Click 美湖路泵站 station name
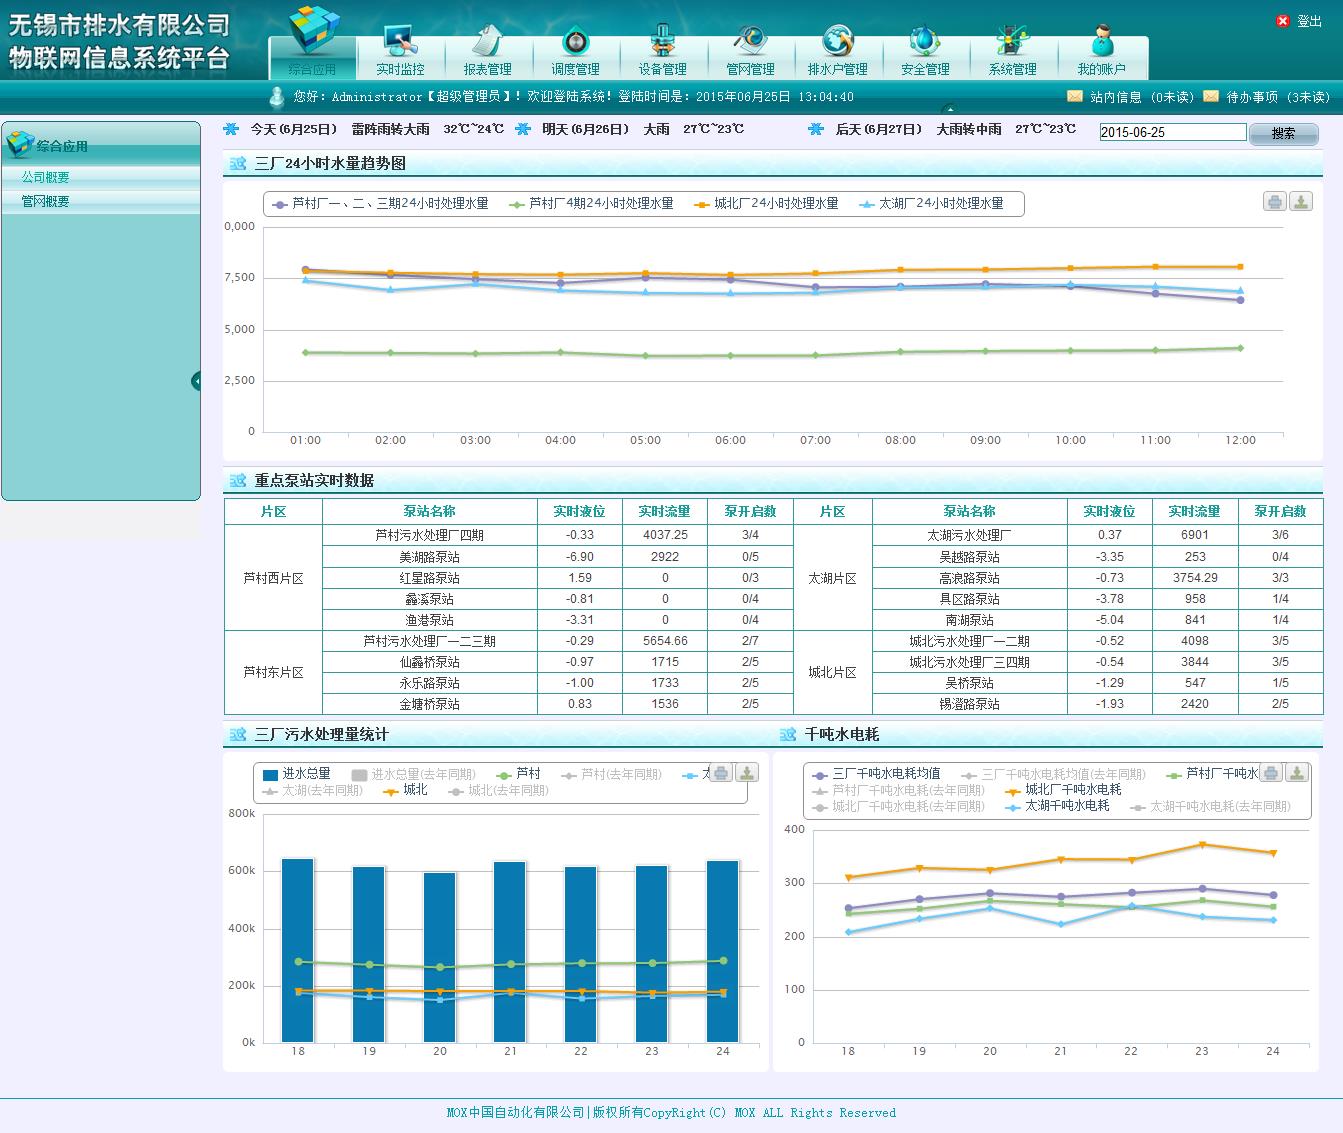Viewport: 1343px width, 1133px height. [430, 557]
